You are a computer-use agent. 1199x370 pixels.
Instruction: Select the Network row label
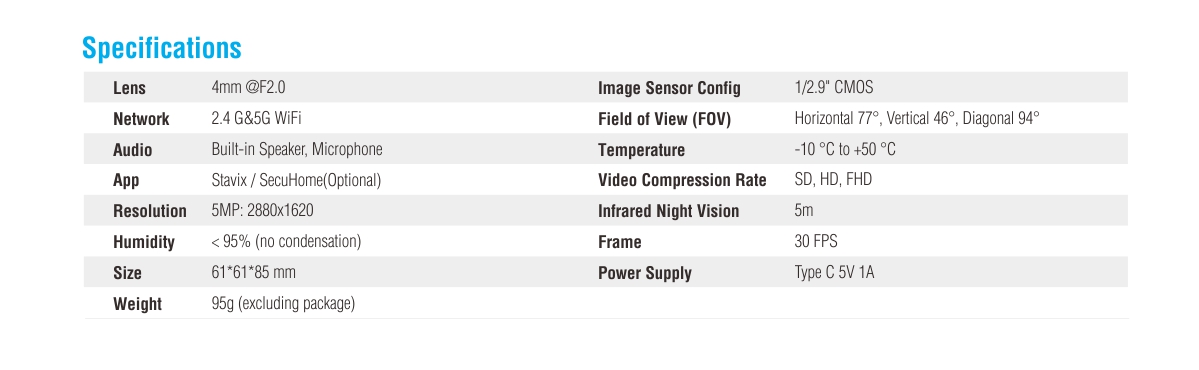point(141,119)
